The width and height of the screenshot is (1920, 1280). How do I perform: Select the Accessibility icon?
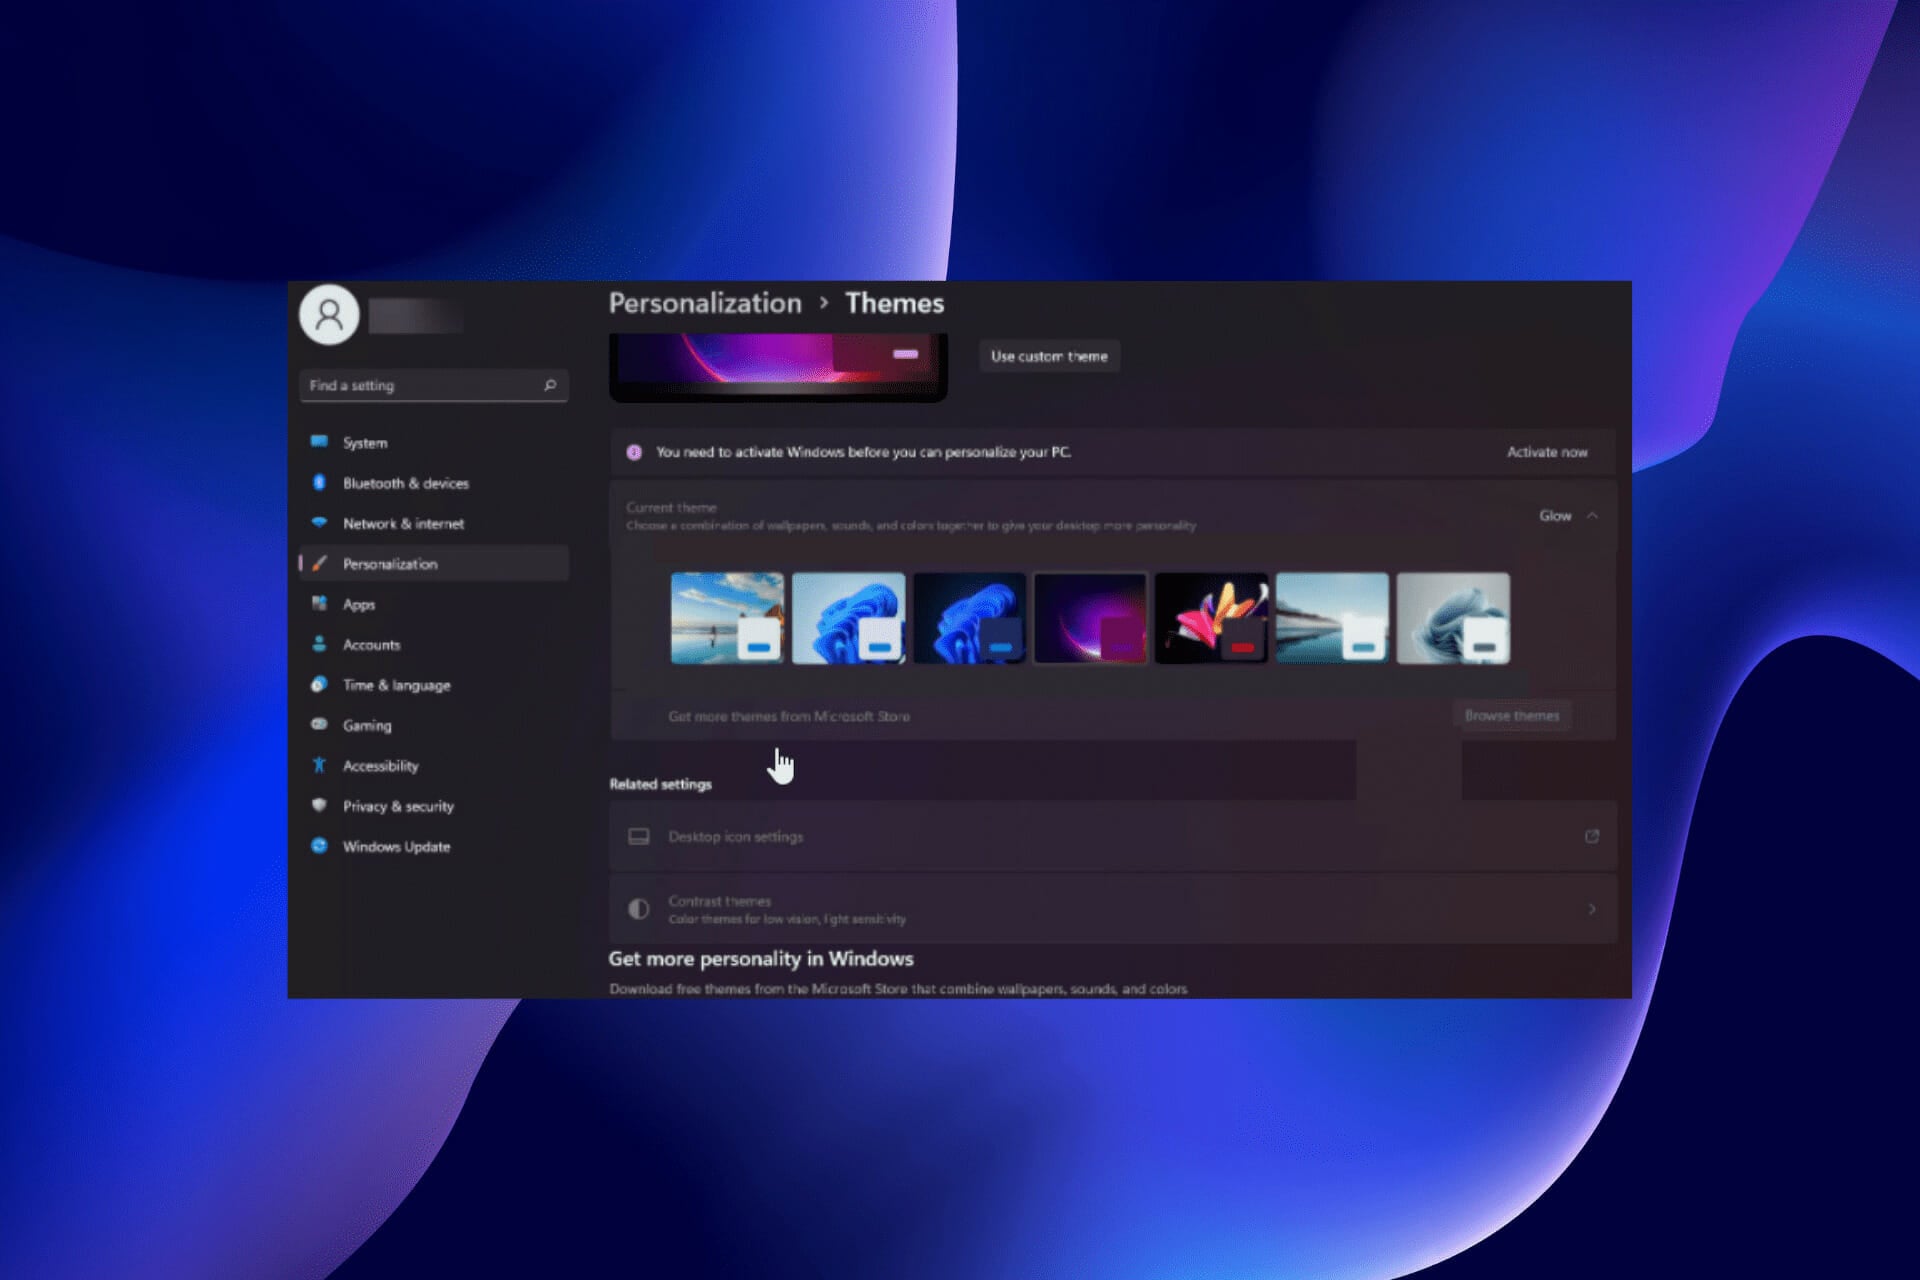click(319, 765)
